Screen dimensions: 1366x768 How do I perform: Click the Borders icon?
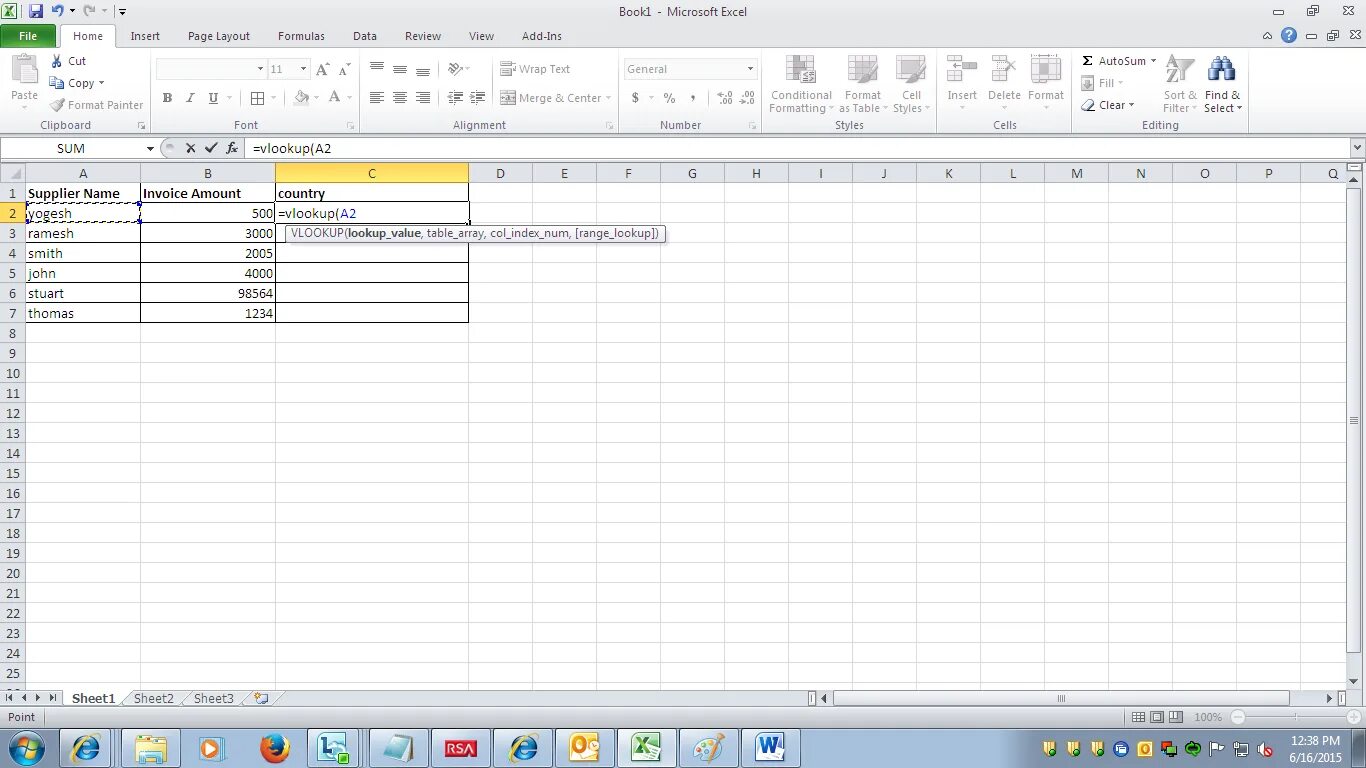point(257,98)
